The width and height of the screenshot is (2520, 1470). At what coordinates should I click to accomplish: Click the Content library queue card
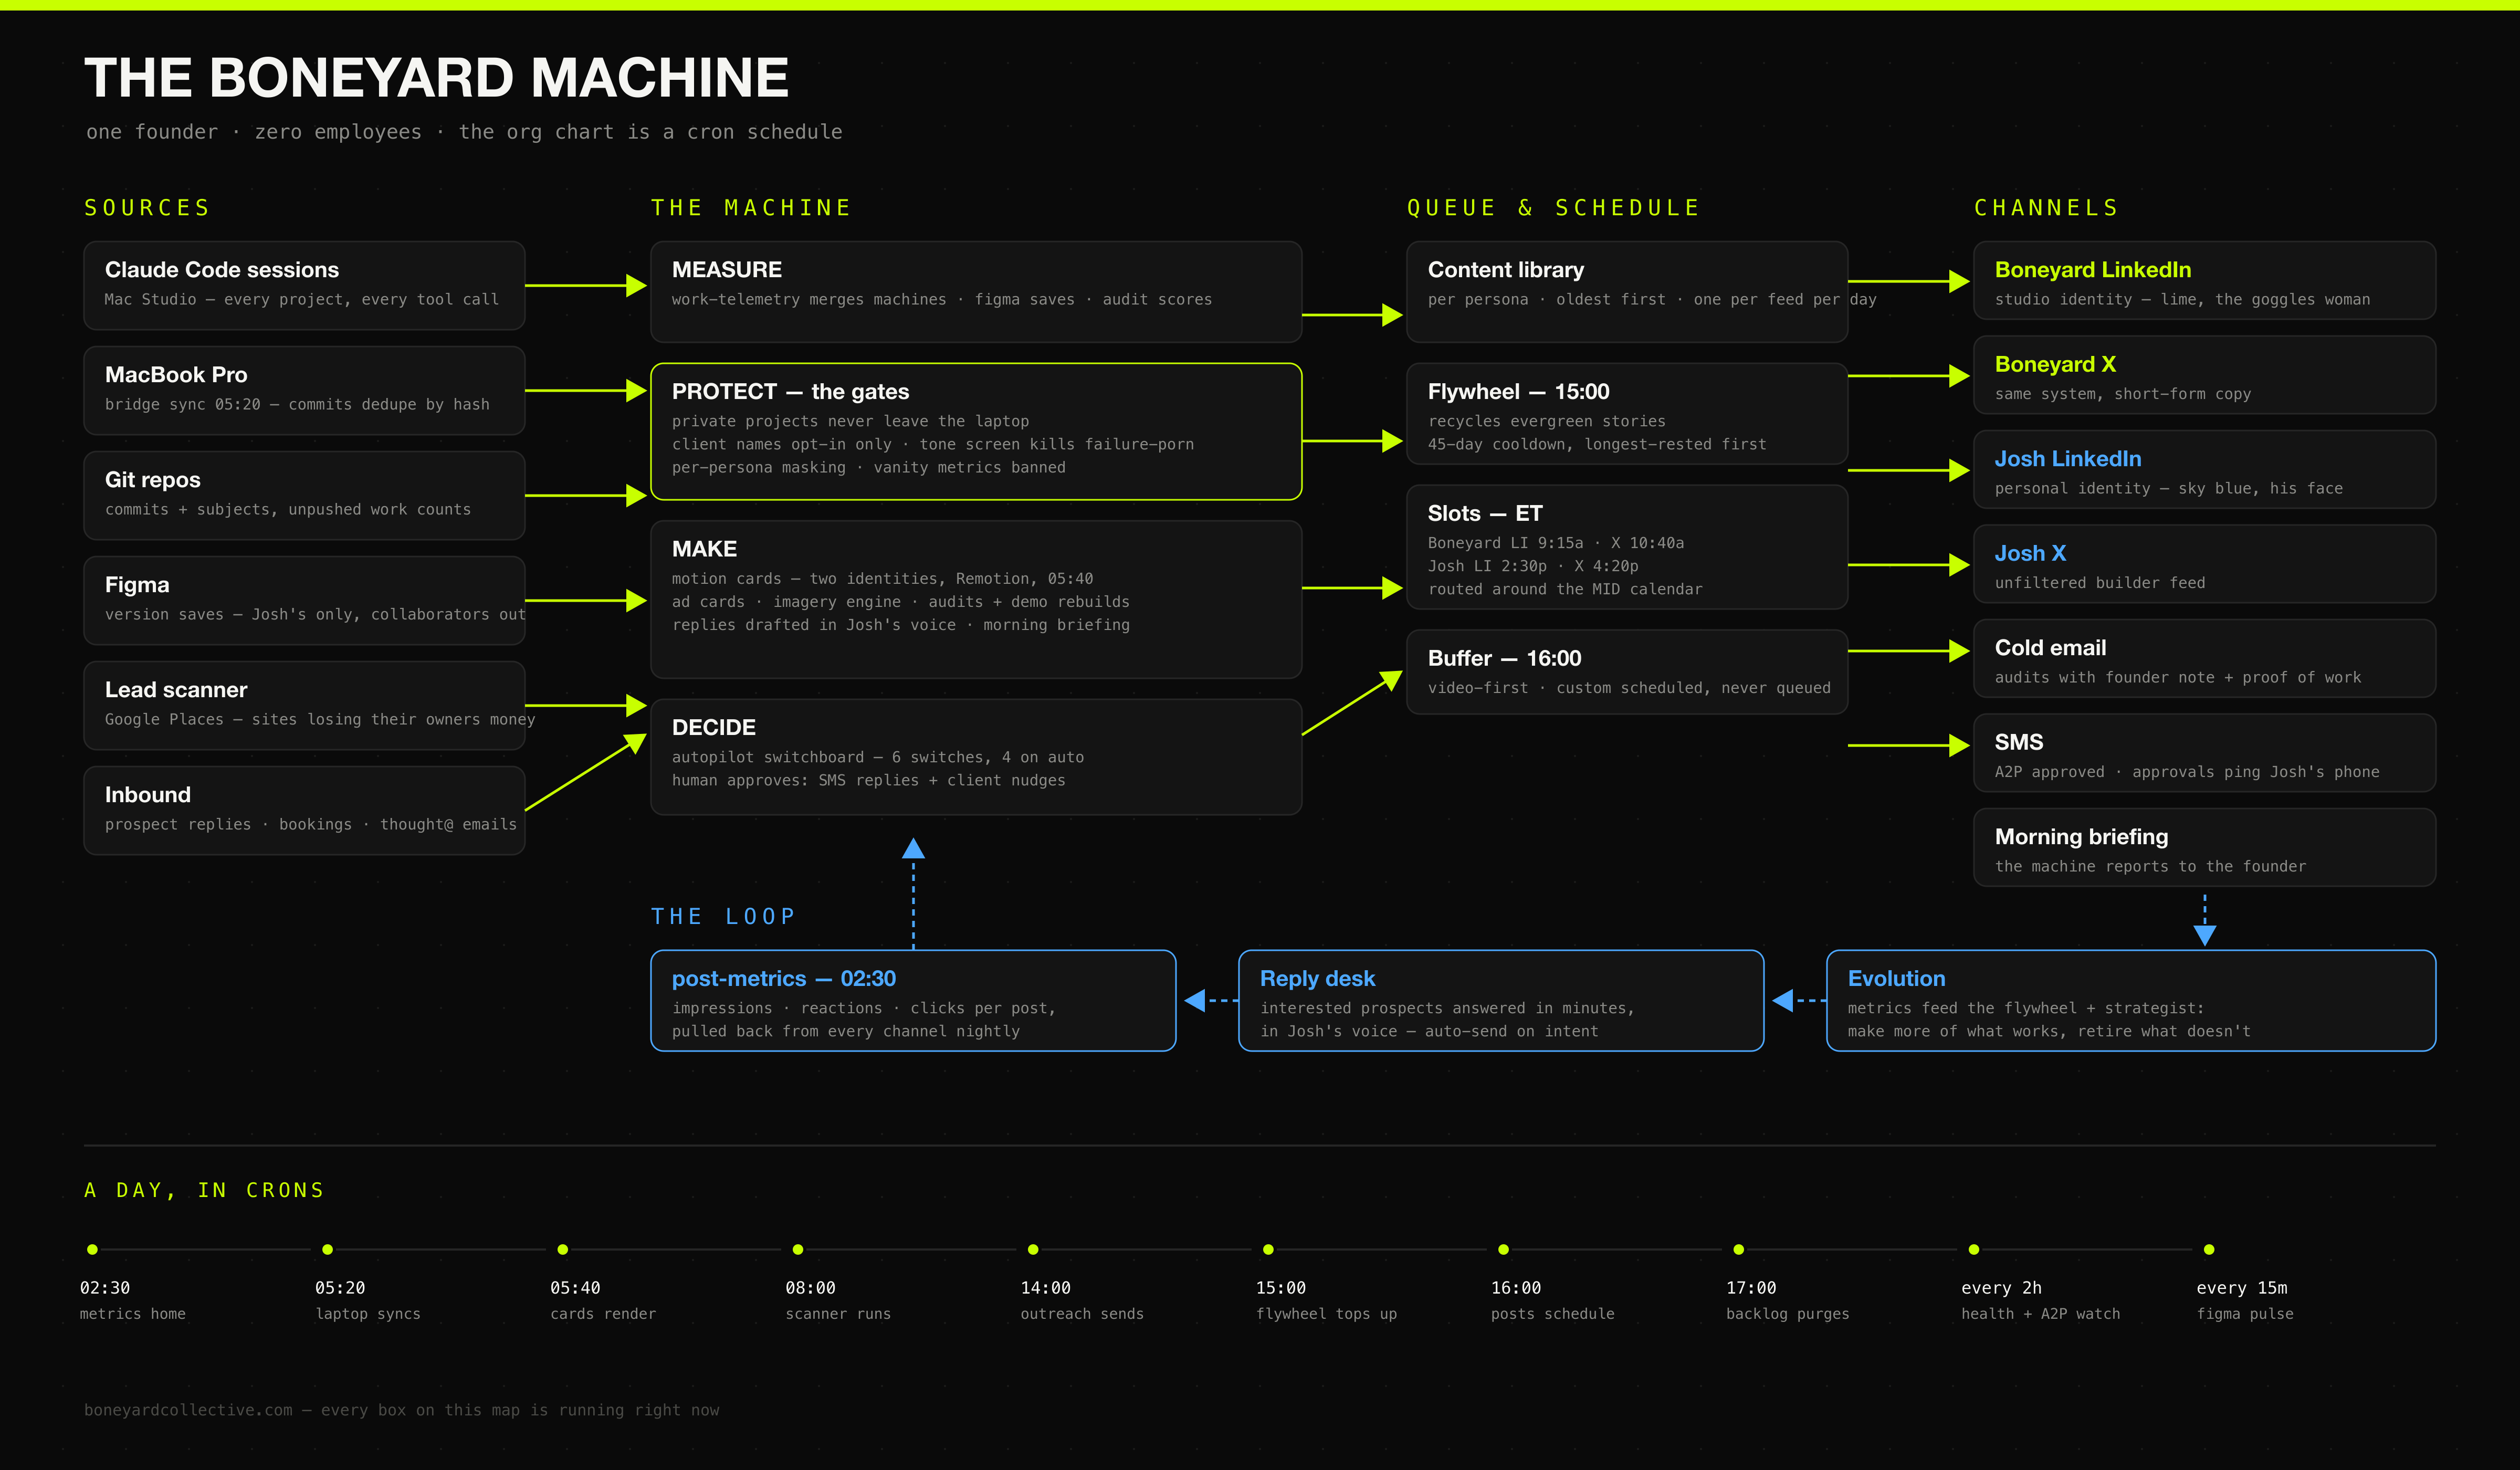click(1627, 291)
